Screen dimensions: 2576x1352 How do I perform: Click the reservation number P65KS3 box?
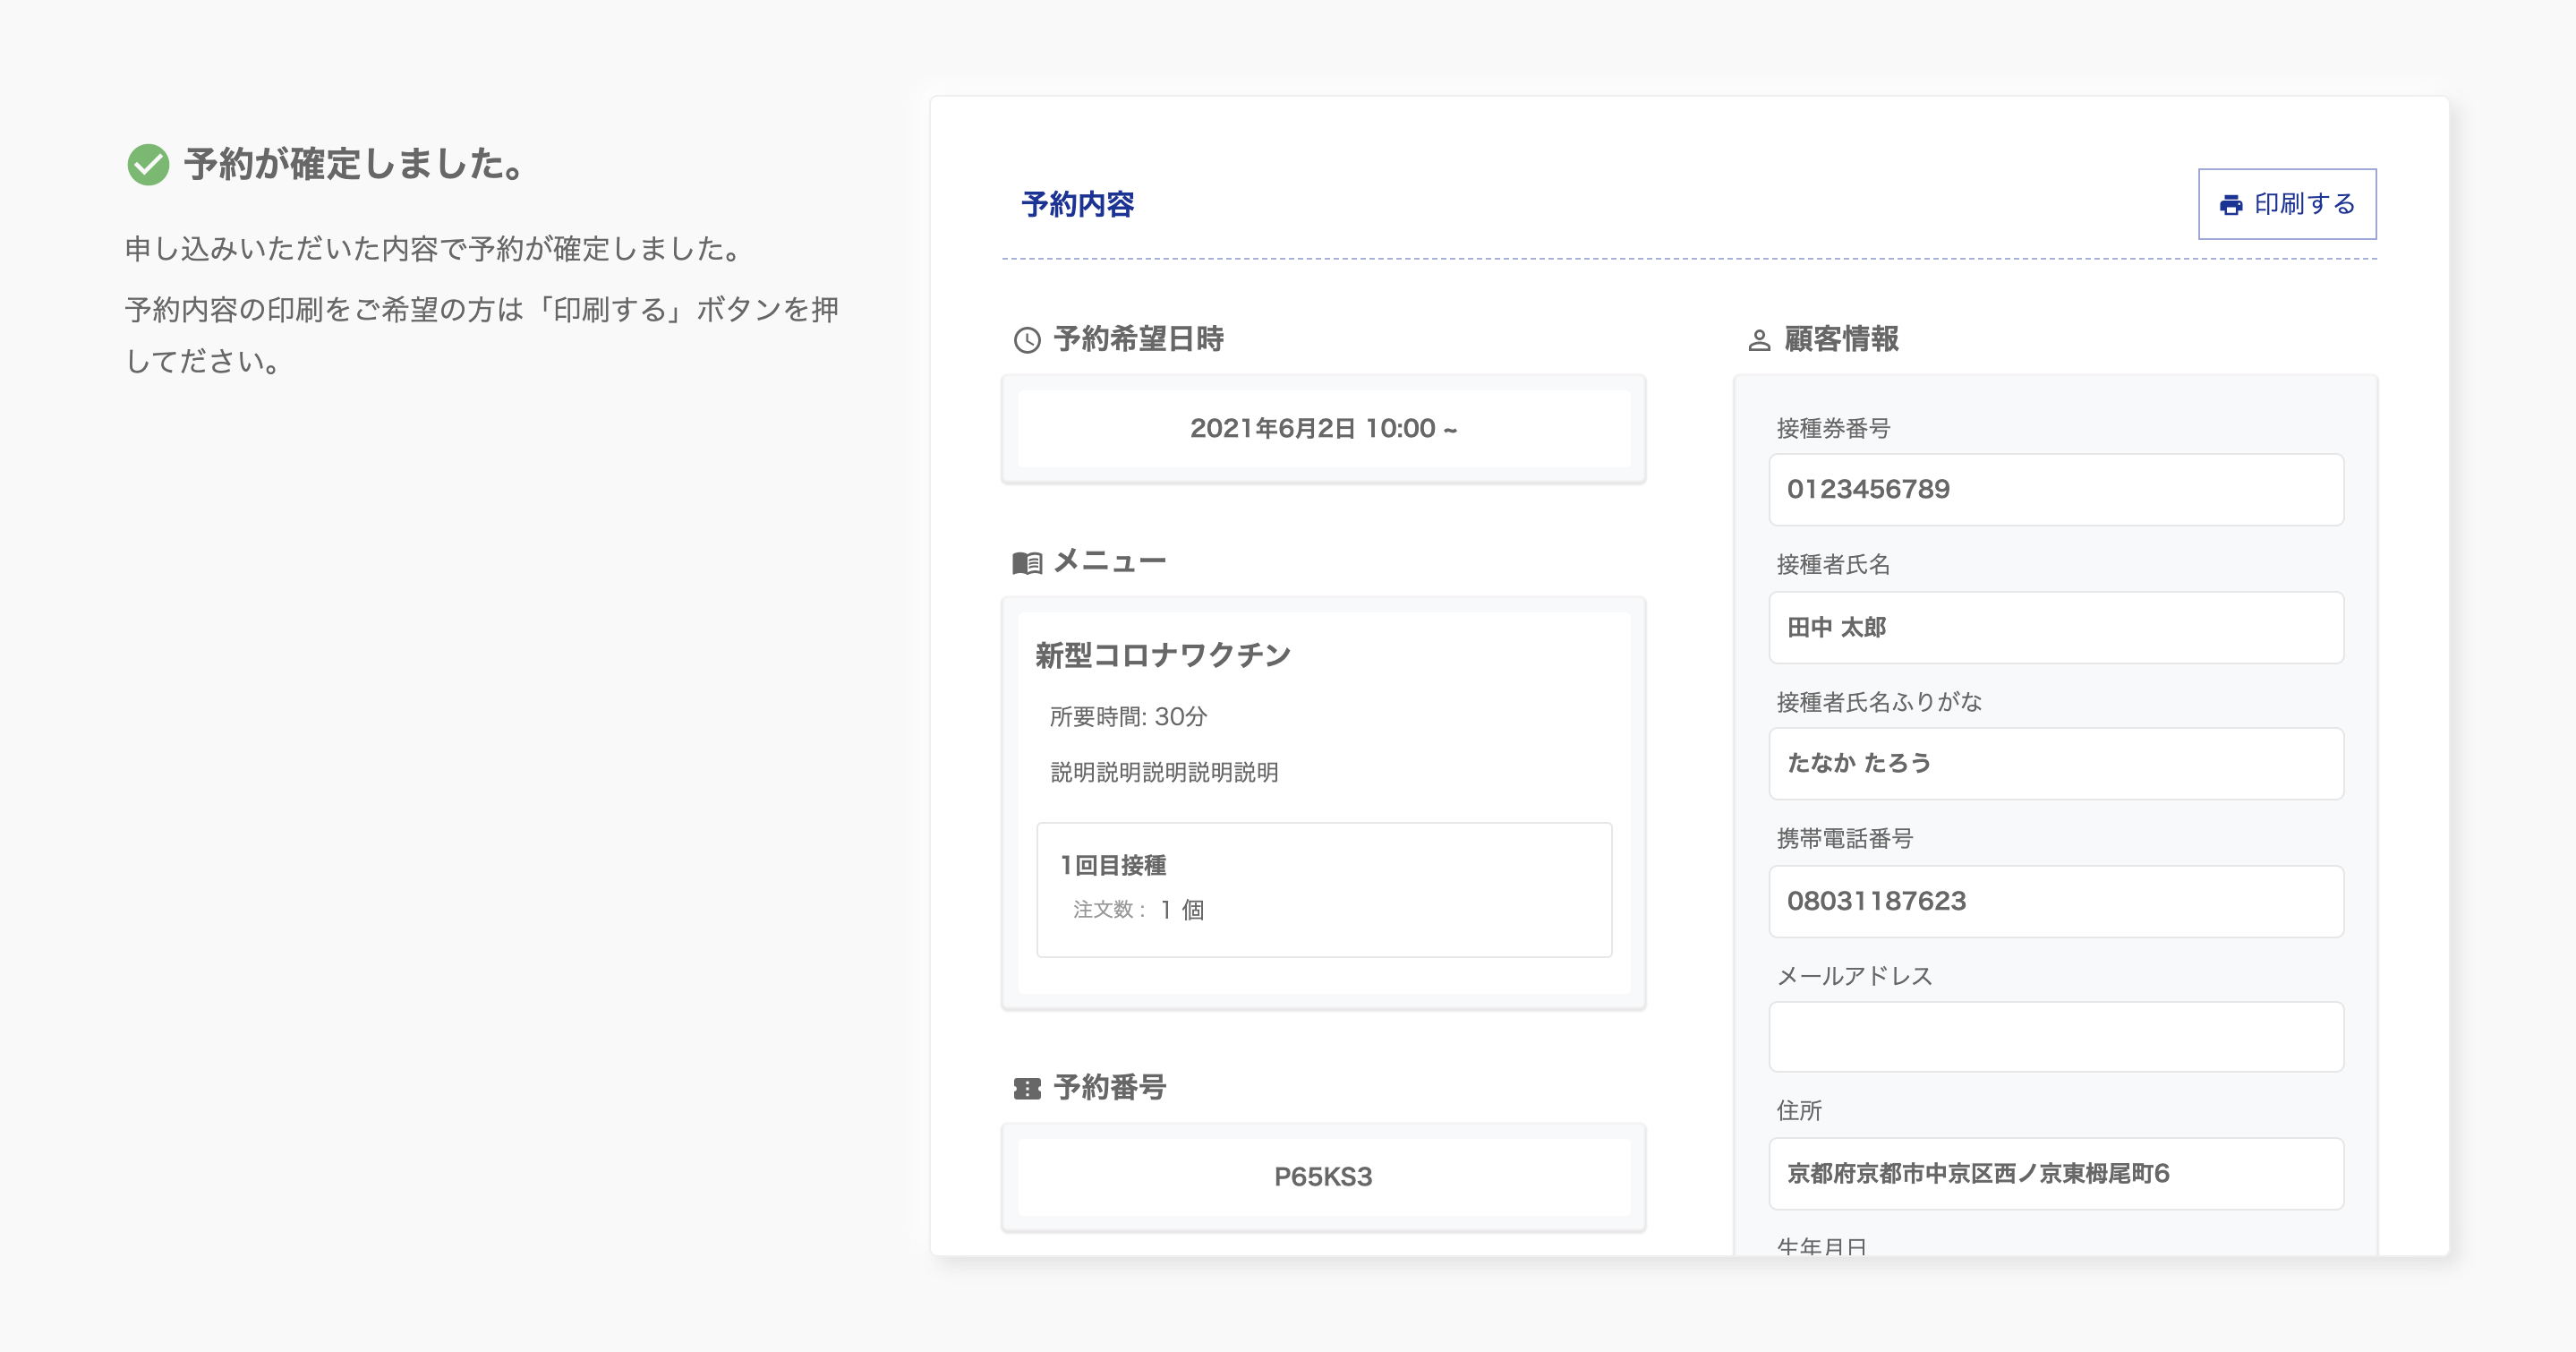1323,1177
